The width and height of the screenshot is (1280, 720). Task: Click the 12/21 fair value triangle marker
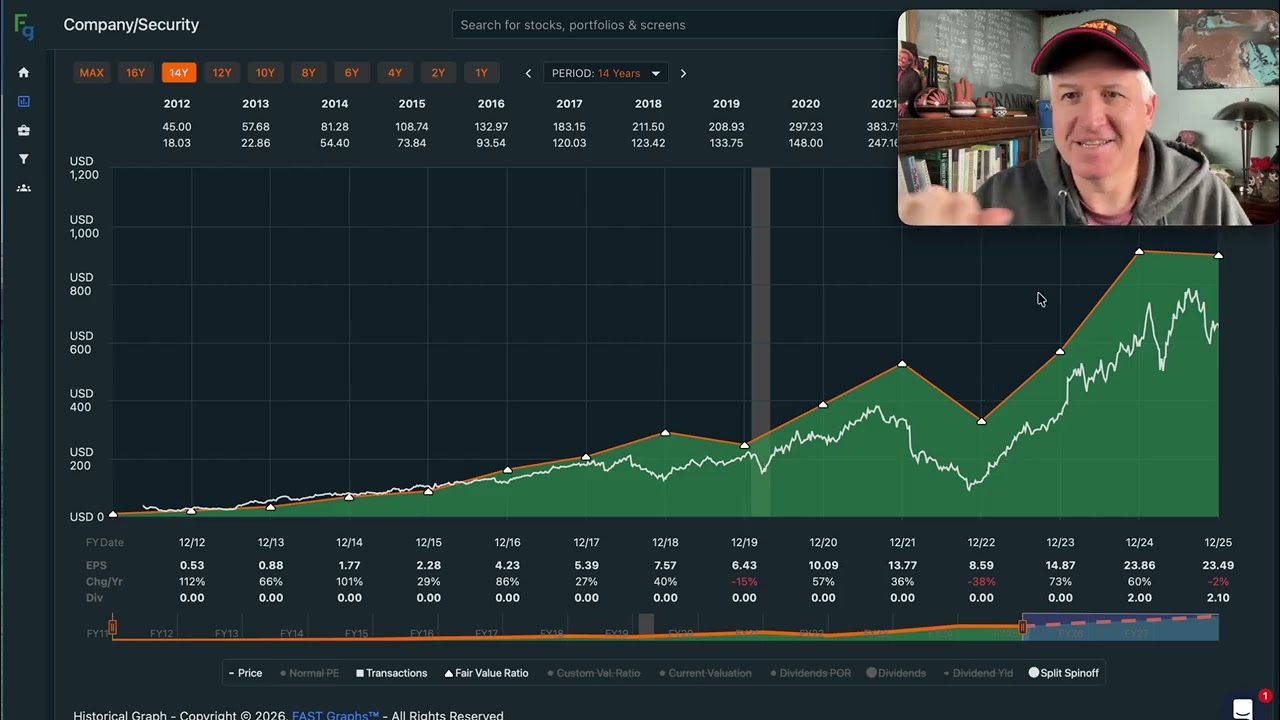[902, 364]
